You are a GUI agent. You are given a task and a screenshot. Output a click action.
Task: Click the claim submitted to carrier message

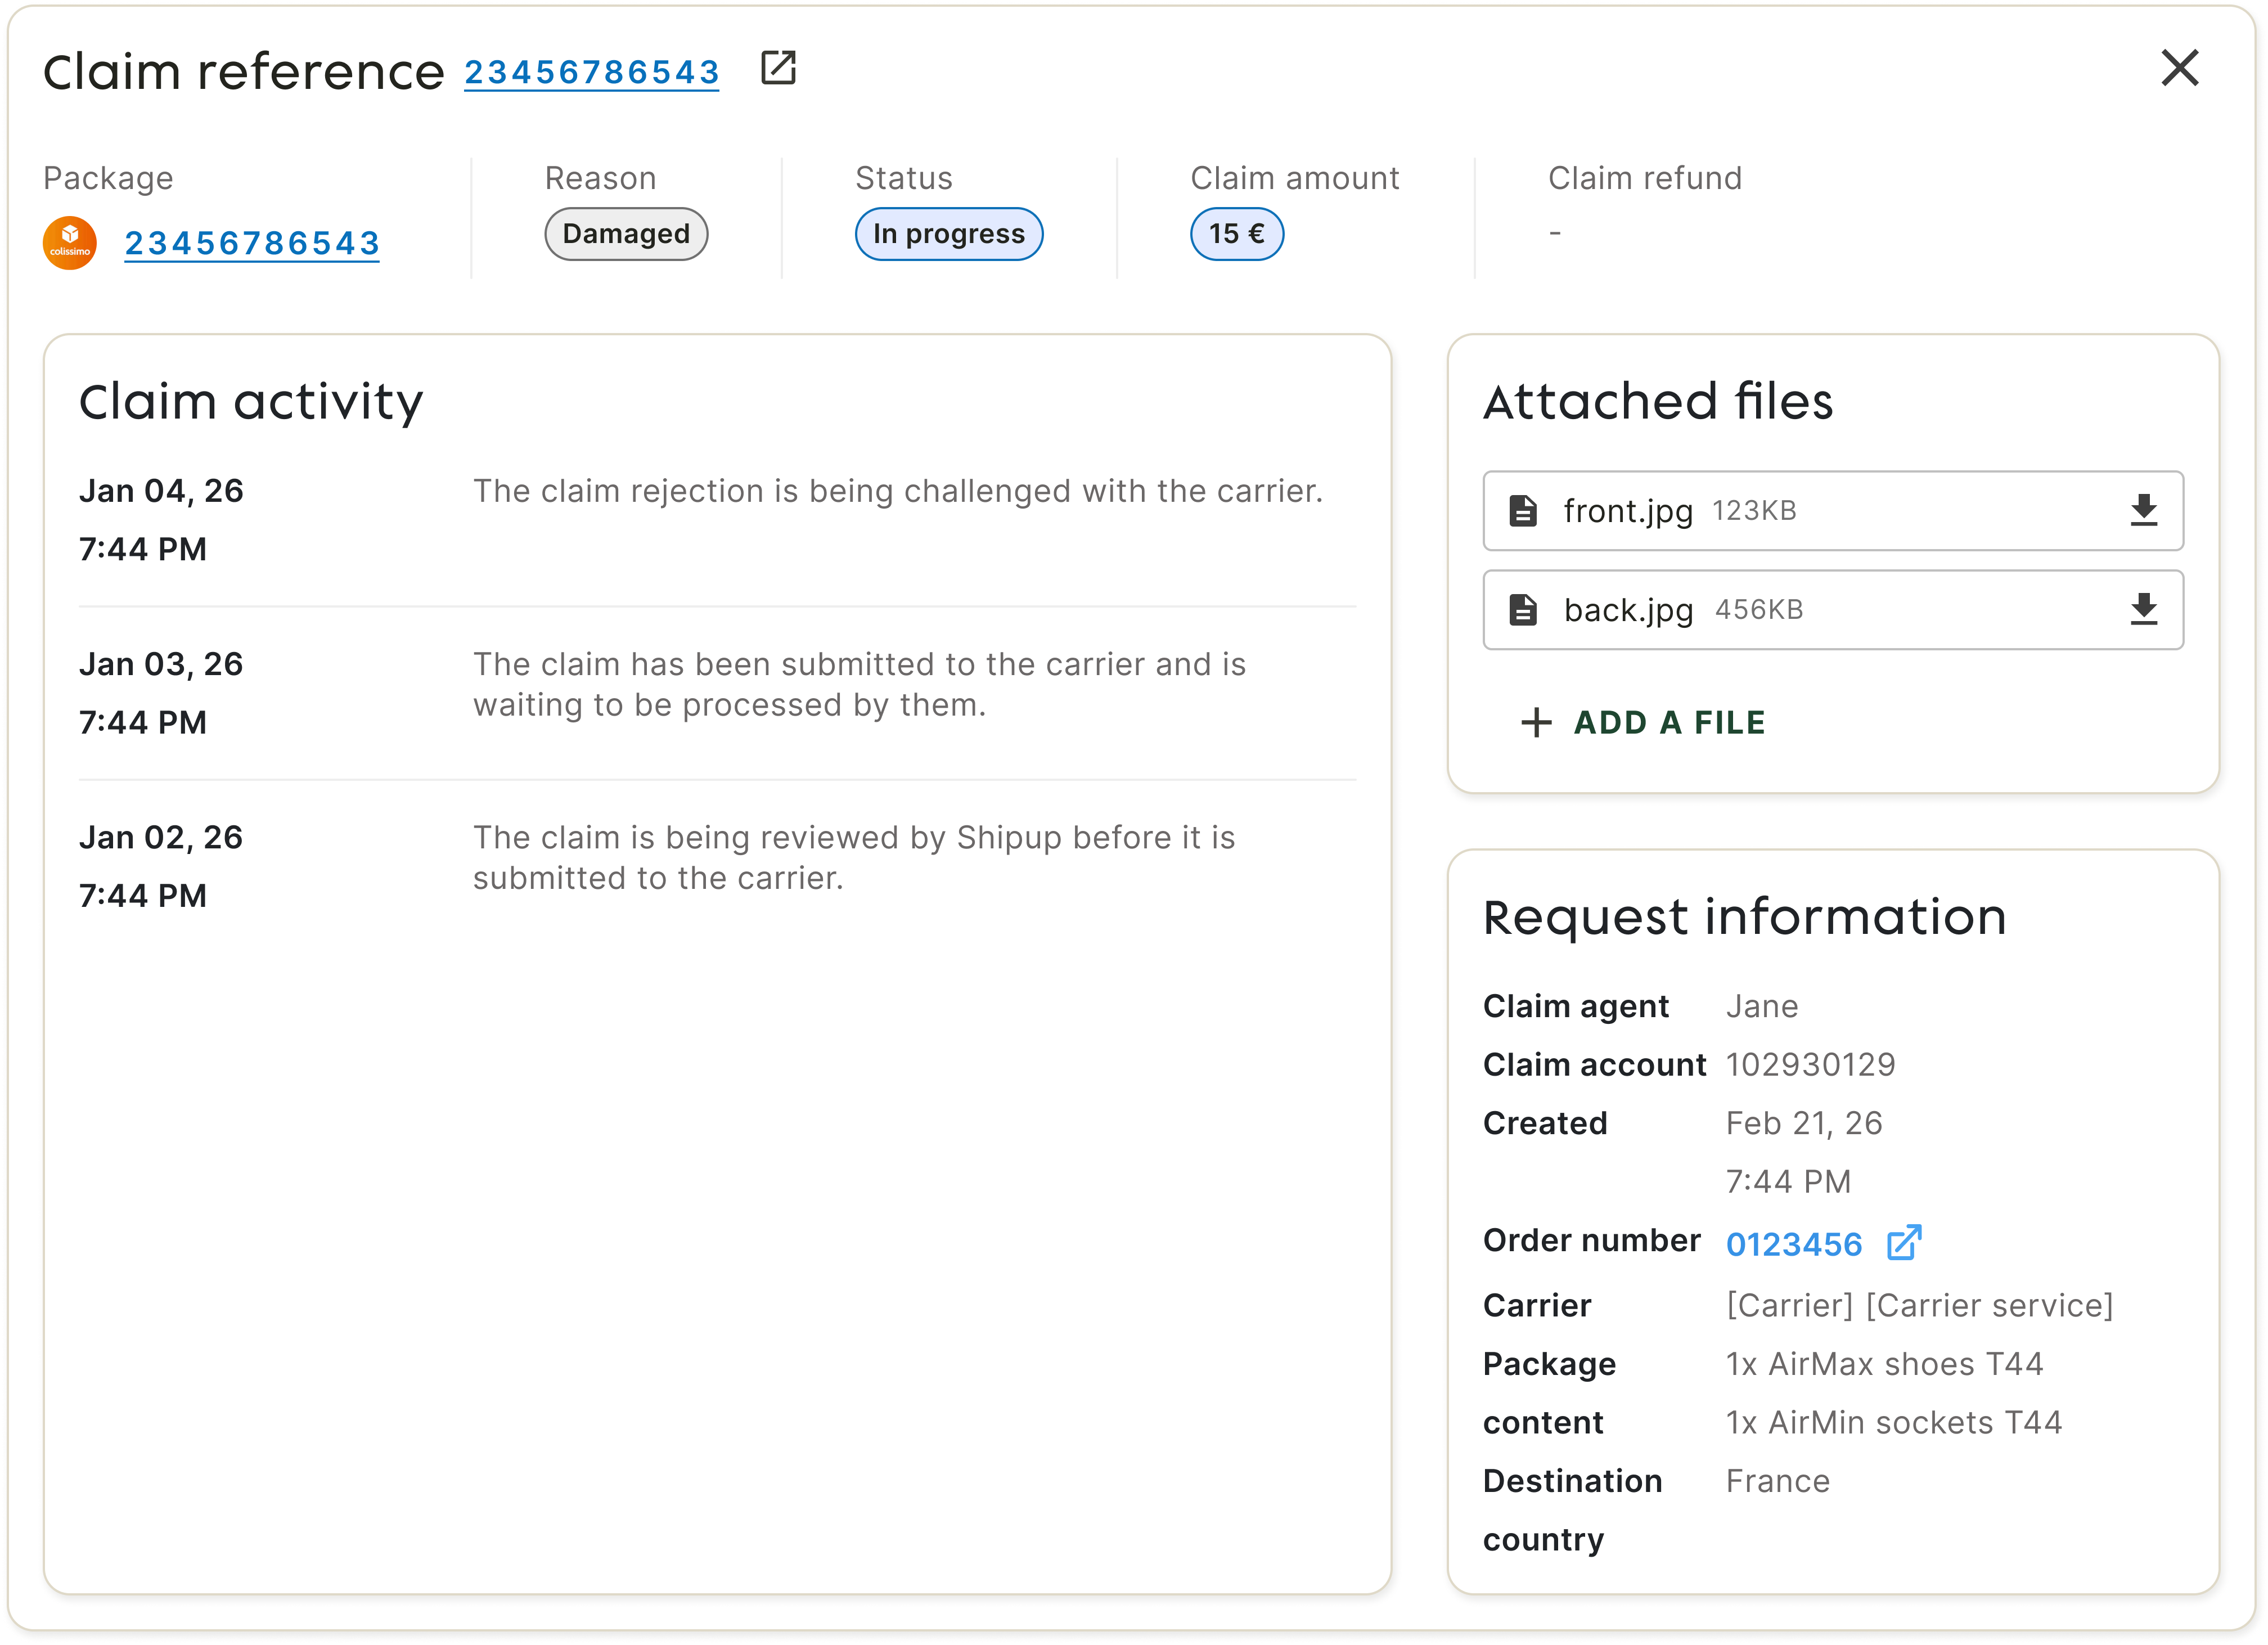pyautogui.click(x=860, y=684)
